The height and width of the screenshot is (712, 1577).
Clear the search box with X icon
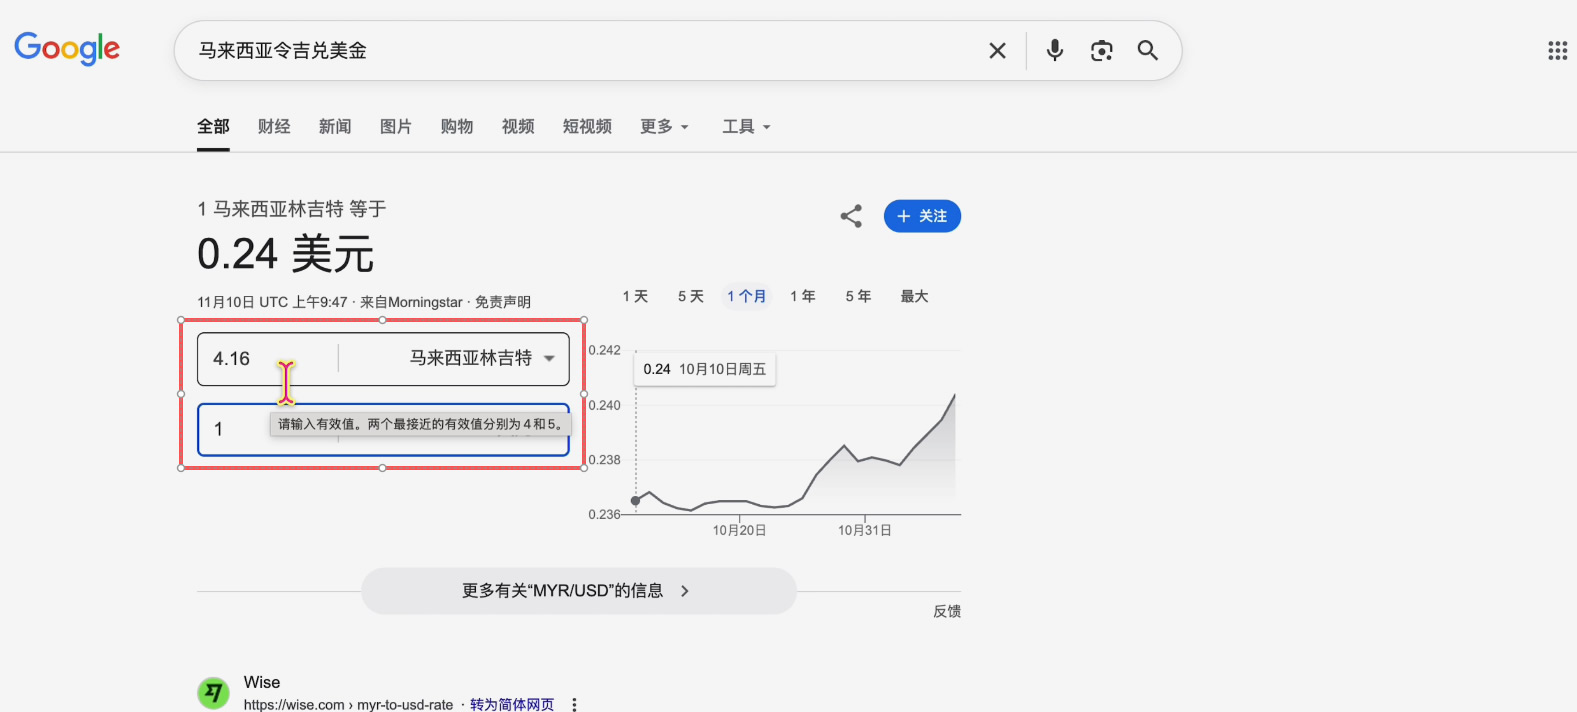click(997, 51)
